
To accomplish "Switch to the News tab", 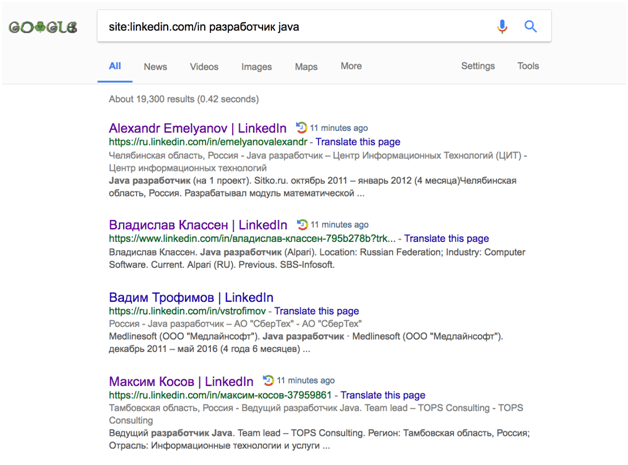I will click(155, 66).
